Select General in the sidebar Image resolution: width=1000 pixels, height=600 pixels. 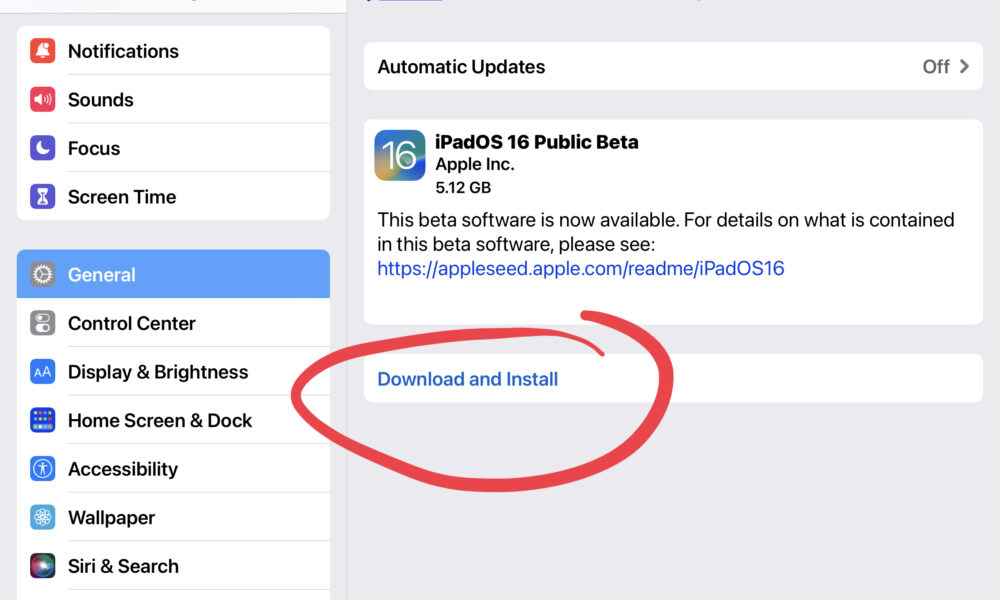(x=173, y=274)
